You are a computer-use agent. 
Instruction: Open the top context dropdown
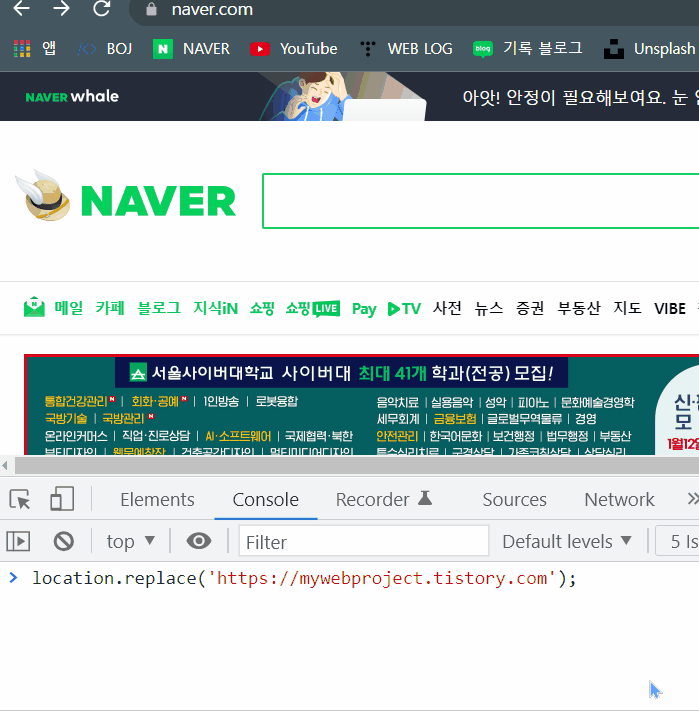point(130,541)
